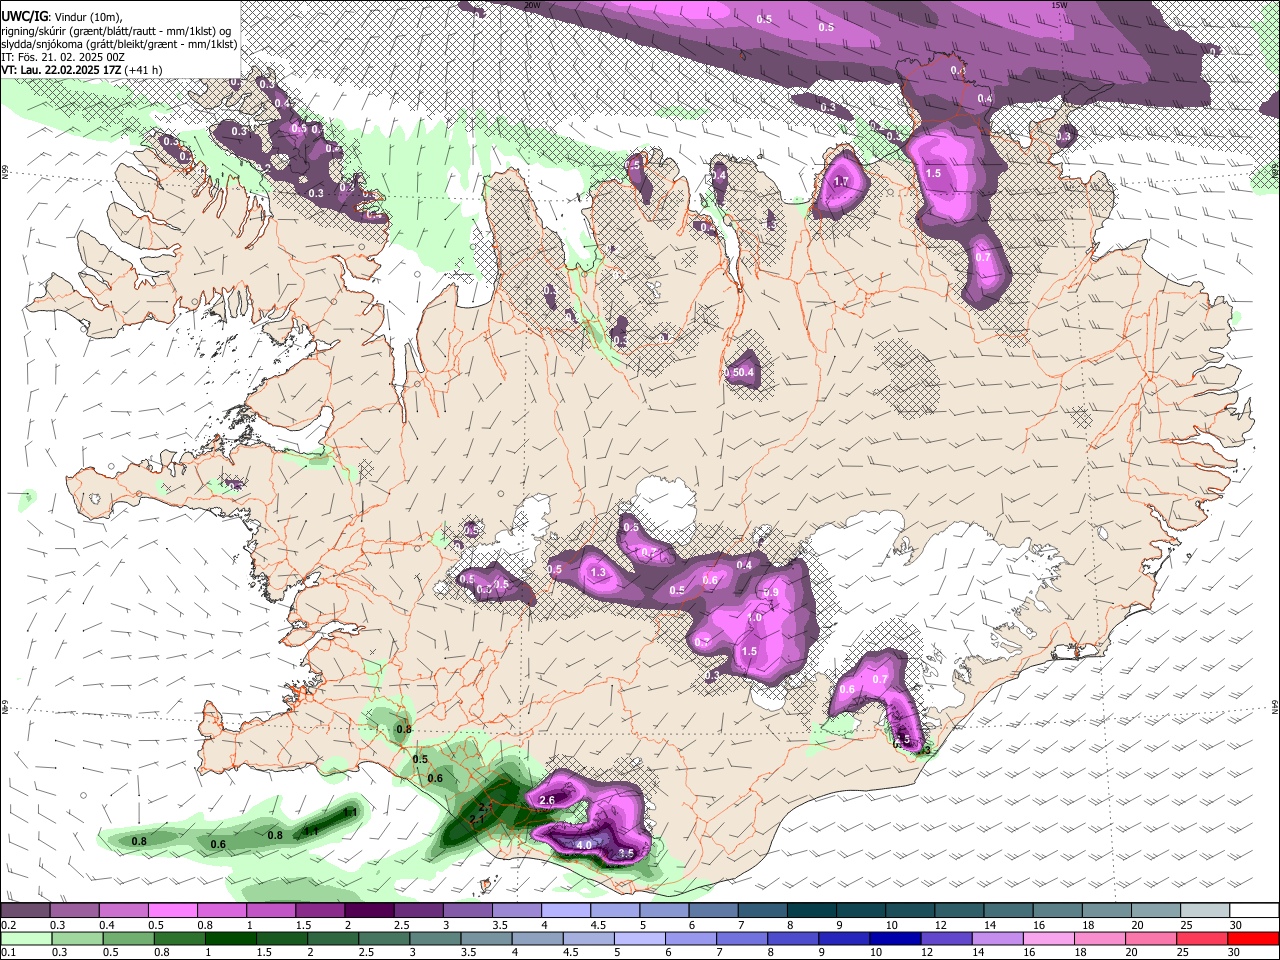Click the '64N' latitude label on the right edge
Viewport: 1280px width, 960px height.
click(x=1275, y=706)
